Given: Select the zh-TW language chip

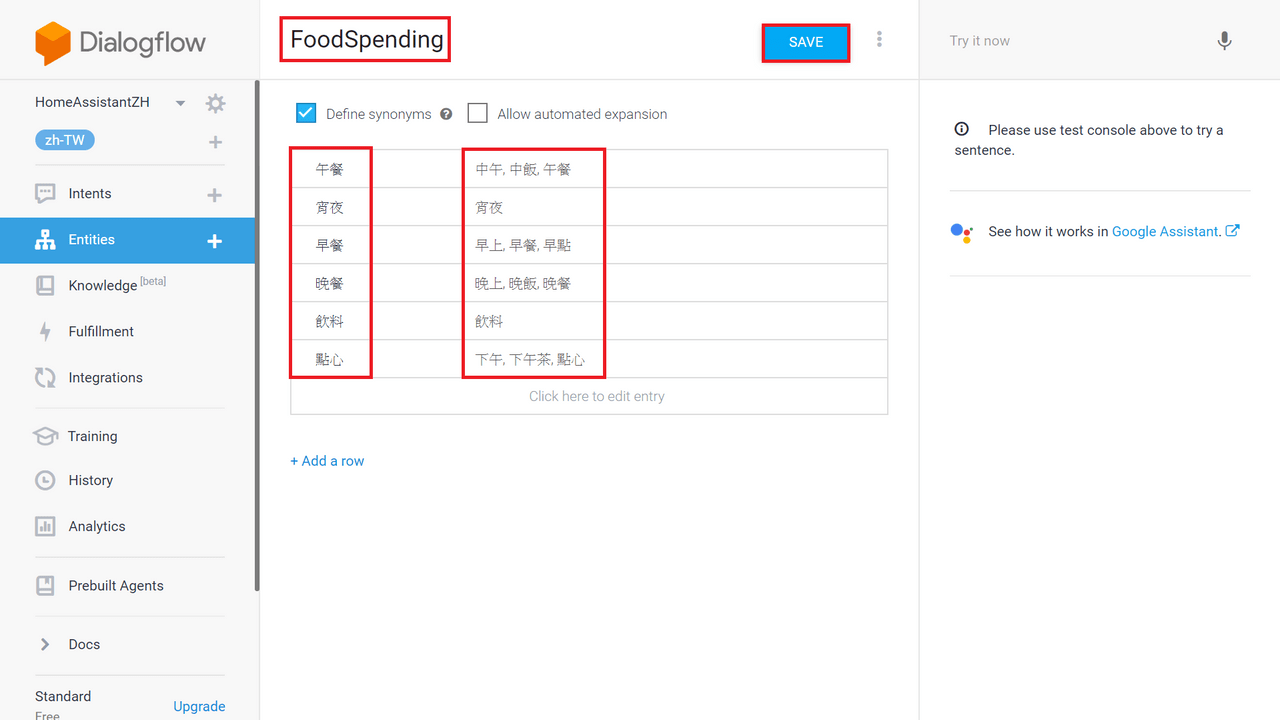Looking at the screenshot, I should coord(65,140).
